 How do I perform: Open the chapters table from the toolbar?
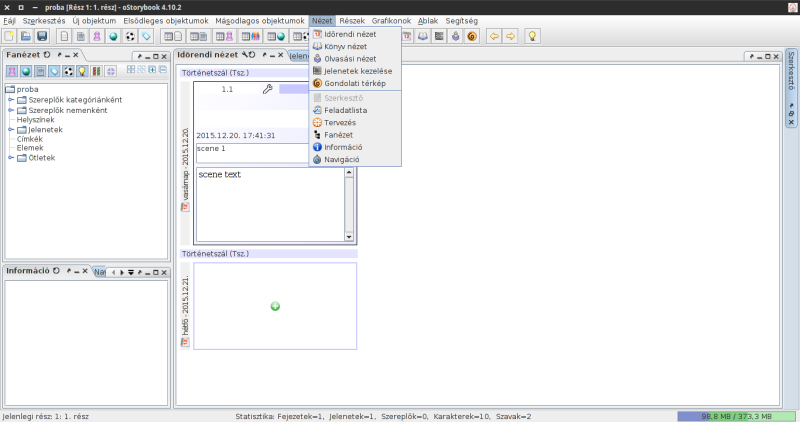(198, 36)
